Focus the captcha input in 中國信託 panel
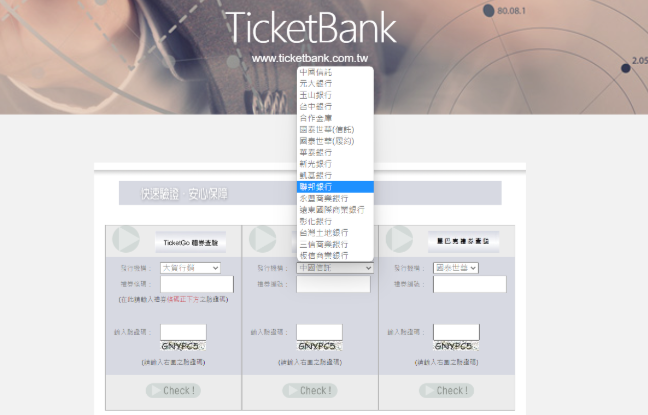Viewport: 648px width, 415px height. coord(319,332)
